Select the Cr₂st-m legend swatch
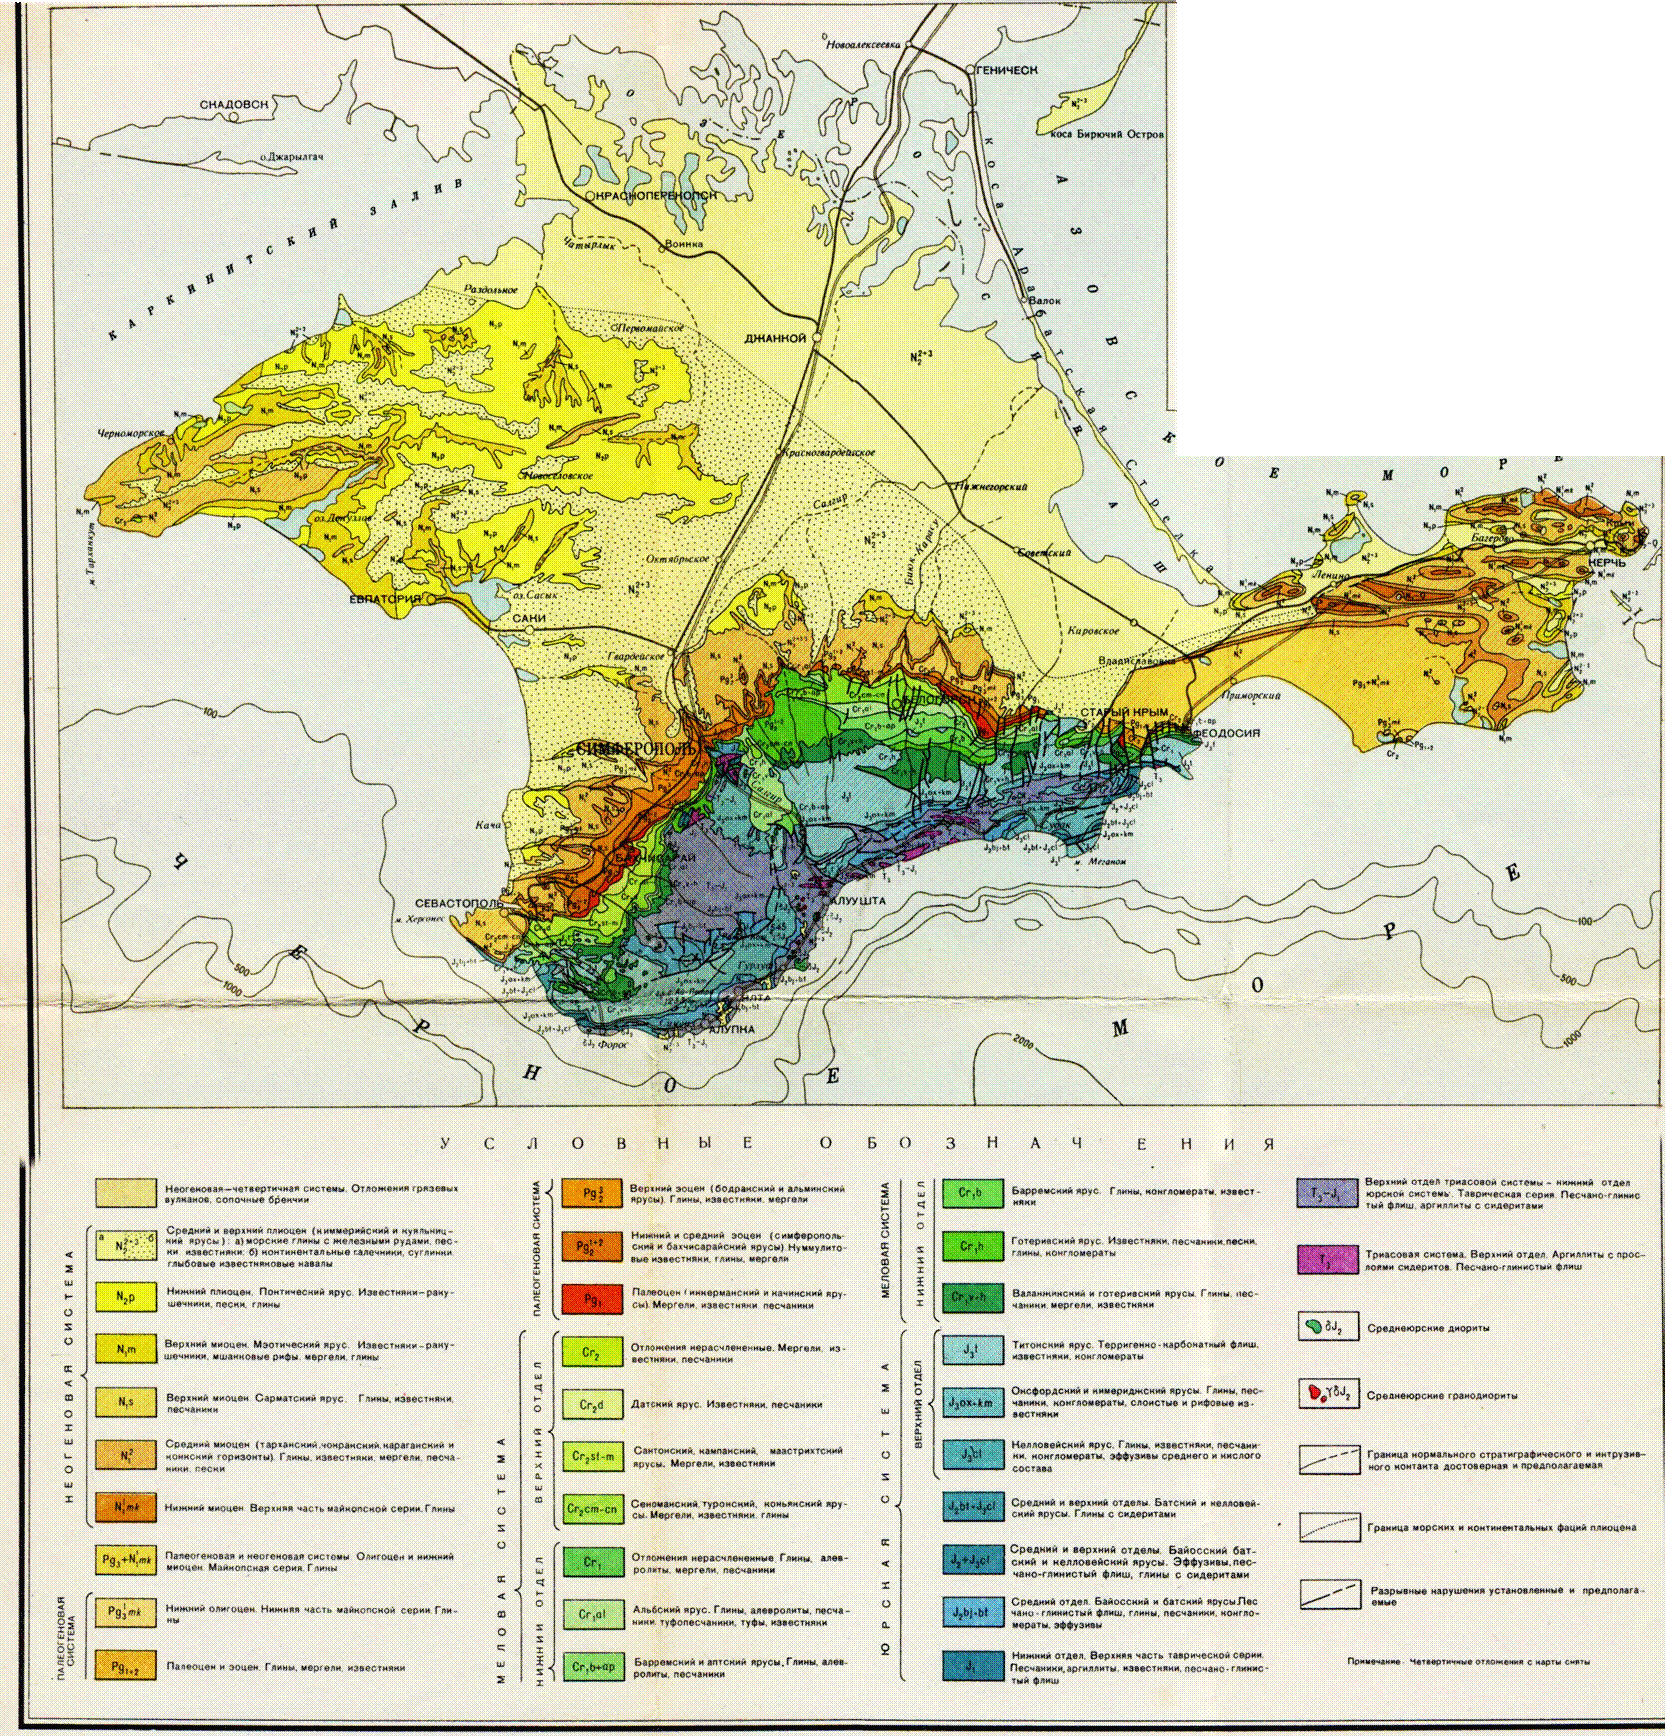The width and height of the screenshot is (1665, 1736). (591, 1456)
